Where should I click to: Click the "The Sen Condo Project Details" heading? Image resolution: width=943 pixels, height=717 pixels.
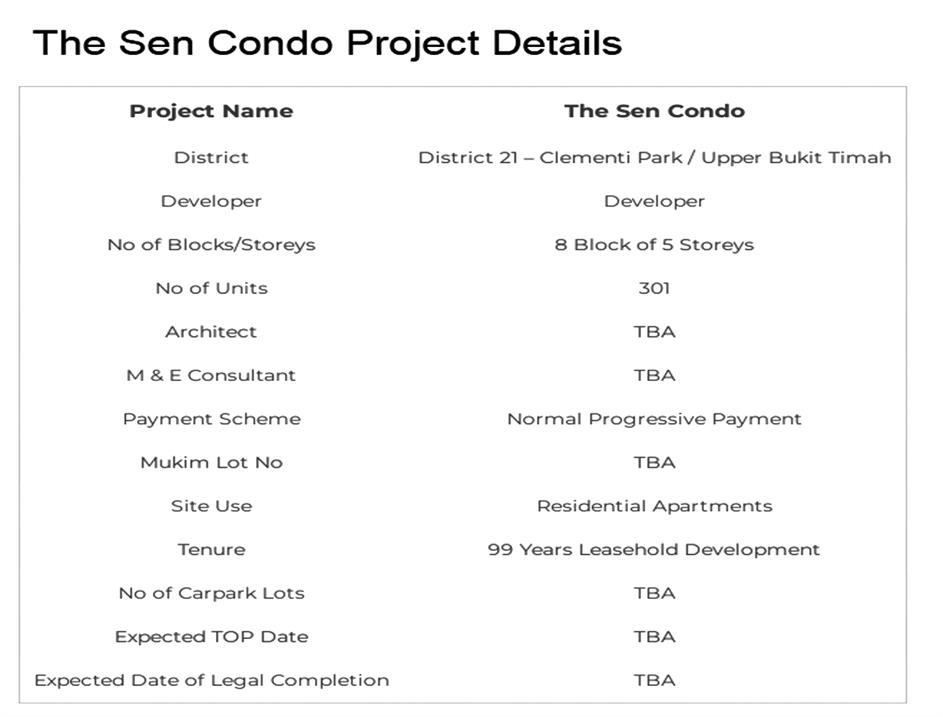click(328, 43)
